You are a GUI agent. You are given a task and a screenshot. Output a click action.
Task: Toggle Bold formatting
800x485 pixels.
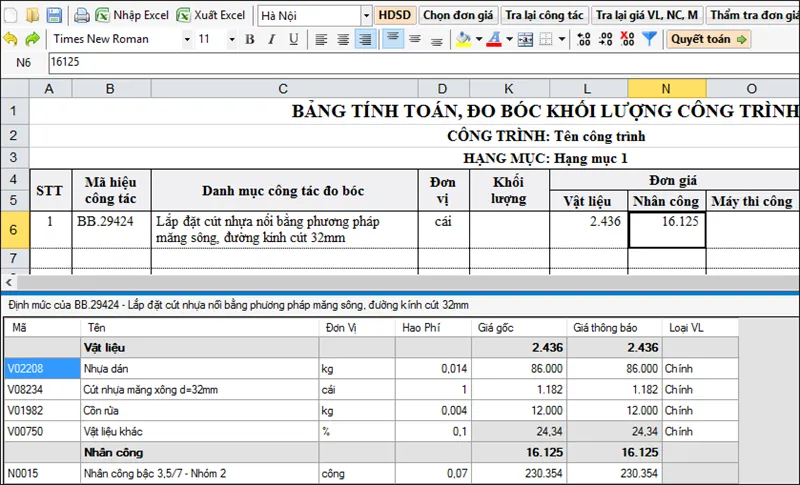249,39
